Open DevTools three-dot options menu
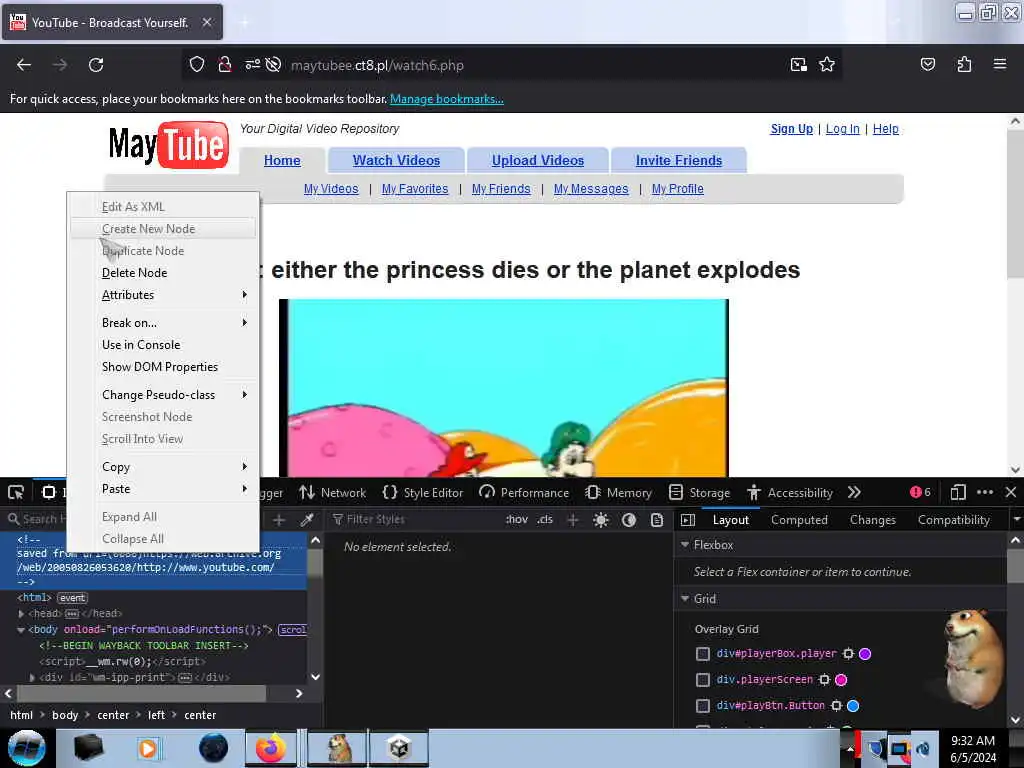Screen dimensions: 1024x768 985,492
